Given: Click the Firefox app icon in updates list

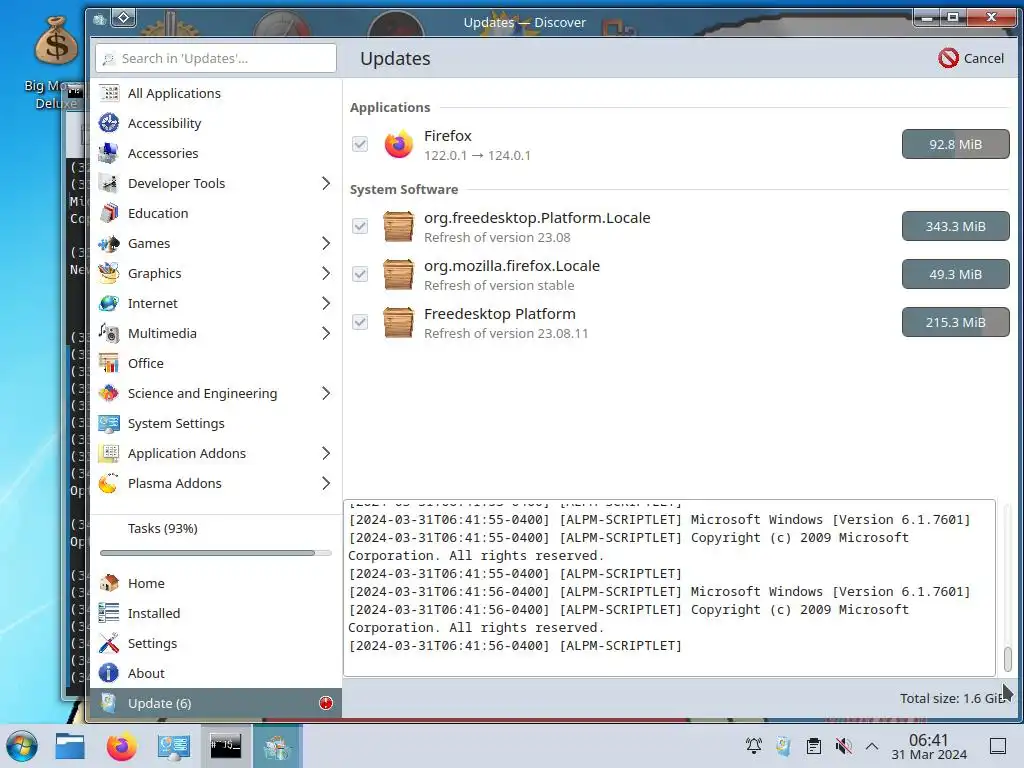Looking at the screenshot, I should 398,144.
